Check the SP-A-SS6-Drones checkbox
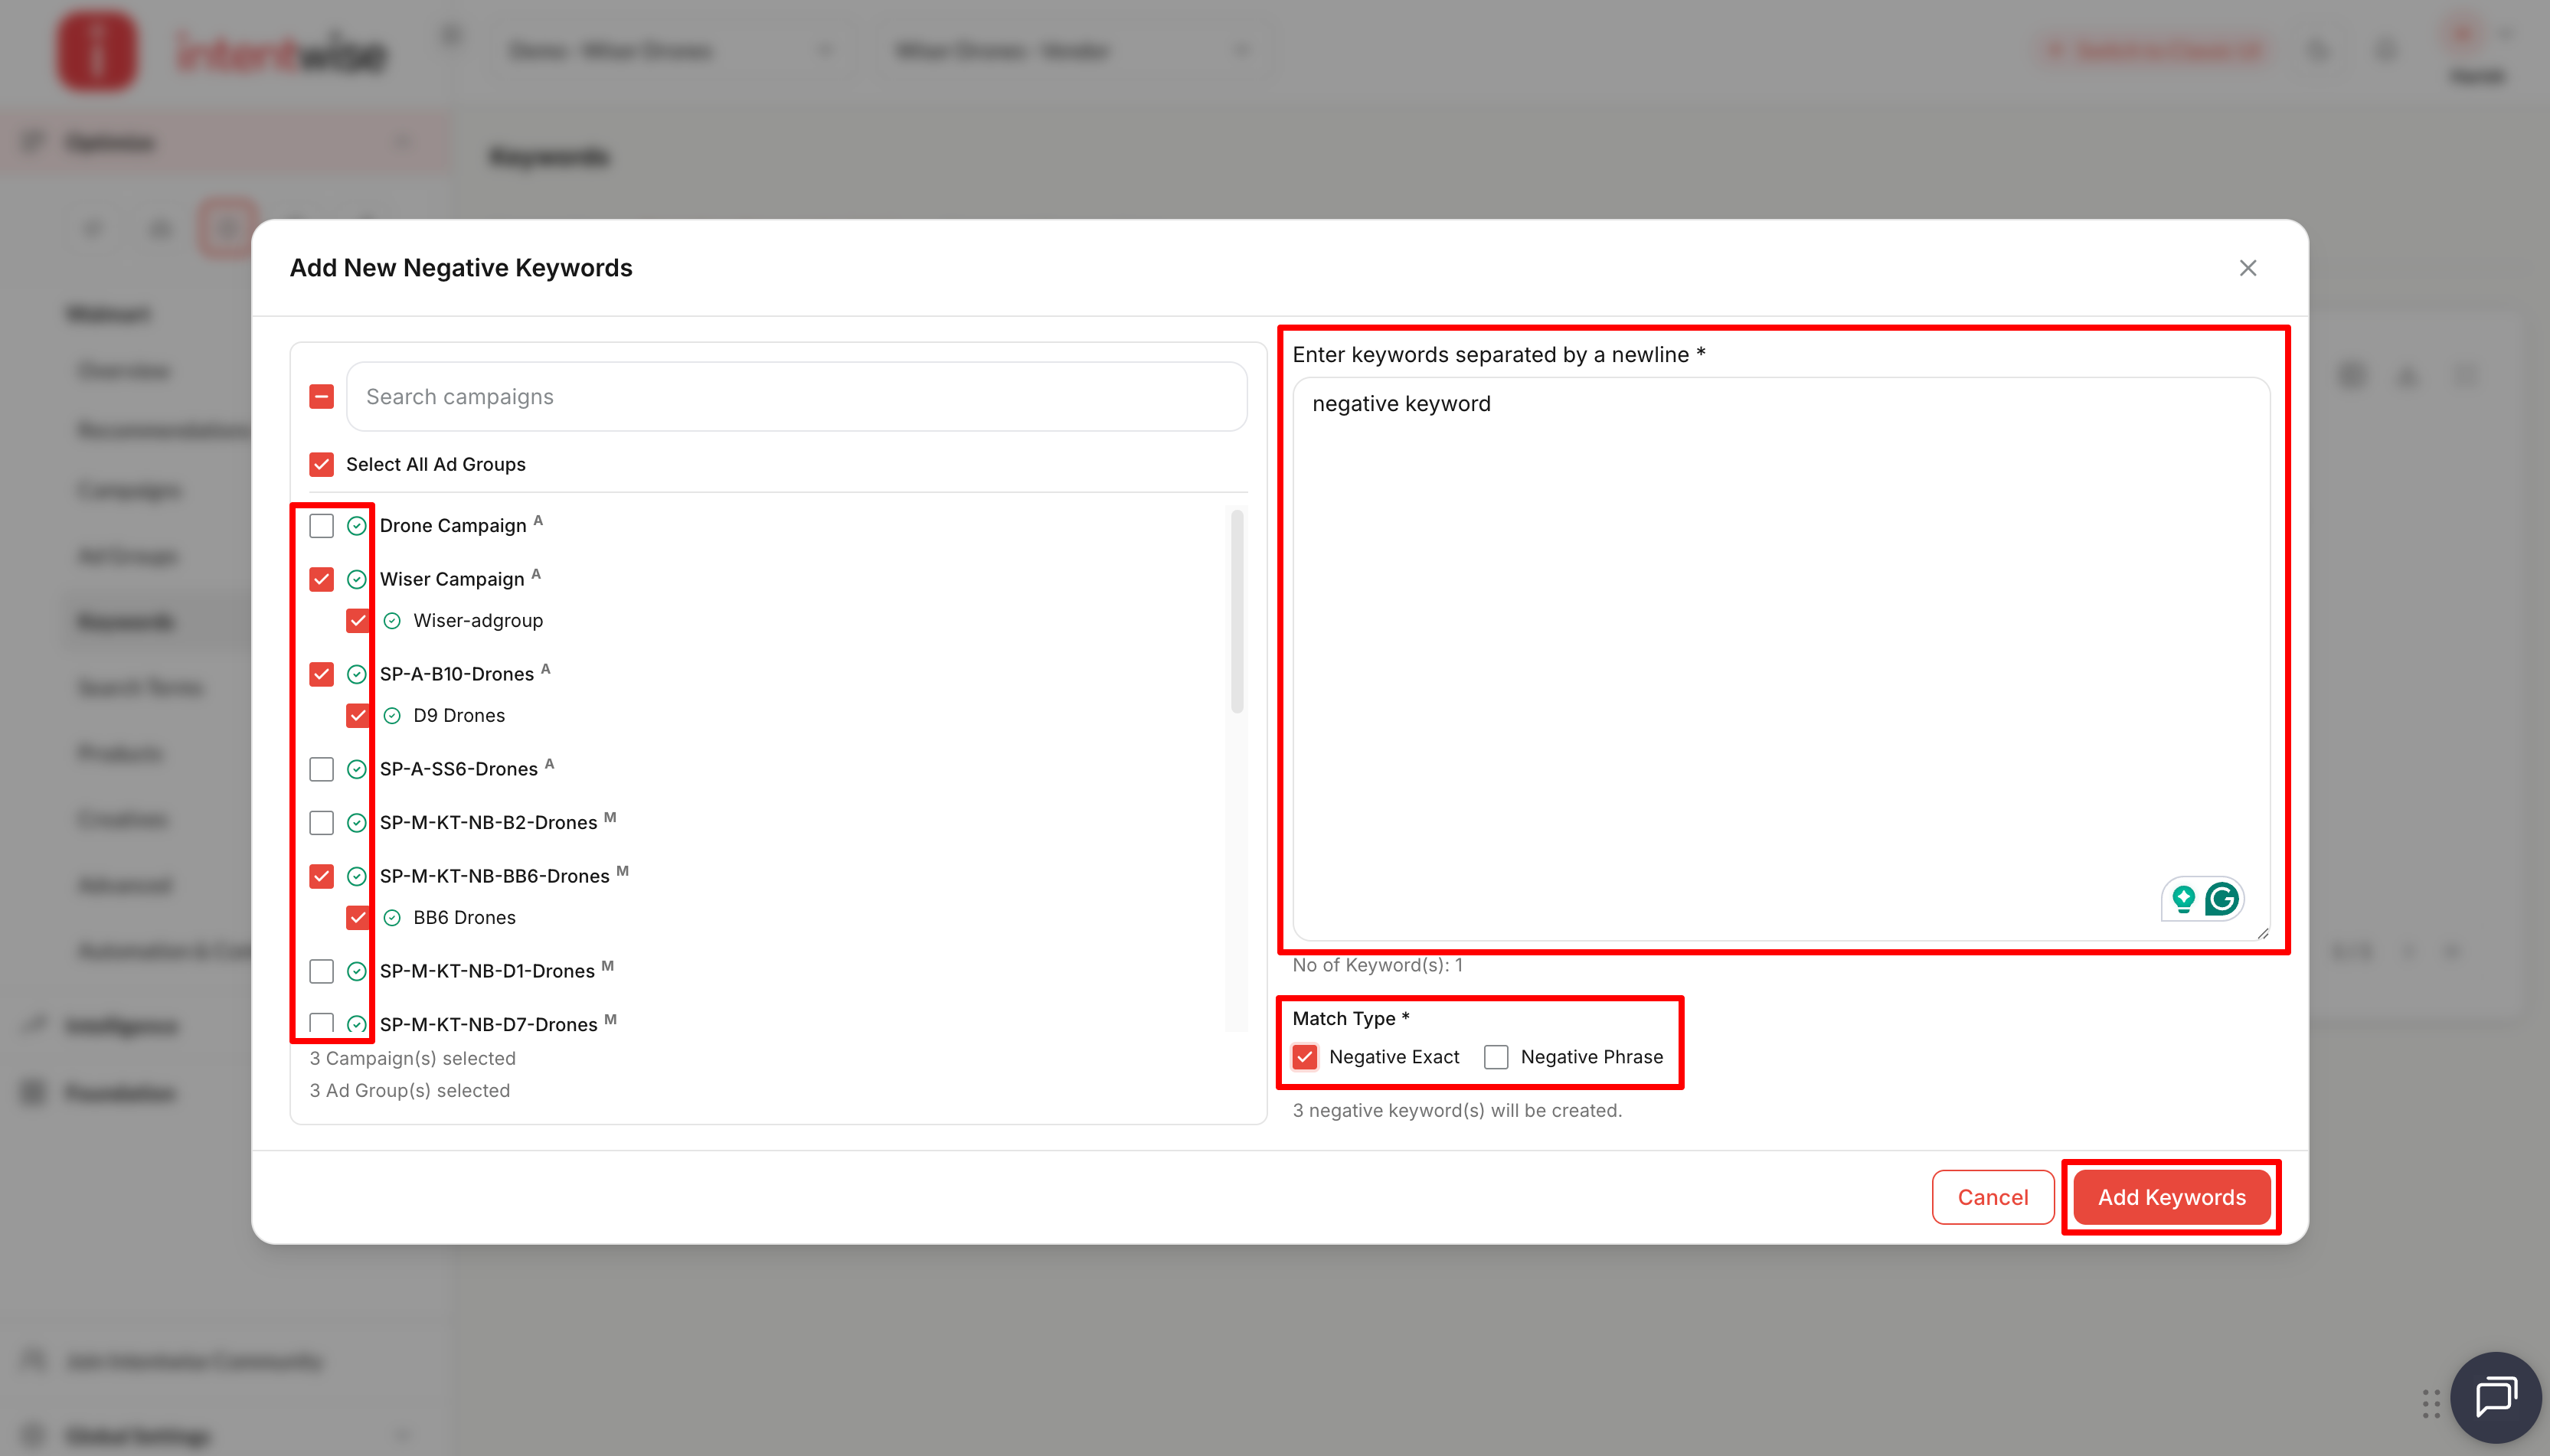Viewport: 2550px width, 1456px height. click(x=321, y=770)
